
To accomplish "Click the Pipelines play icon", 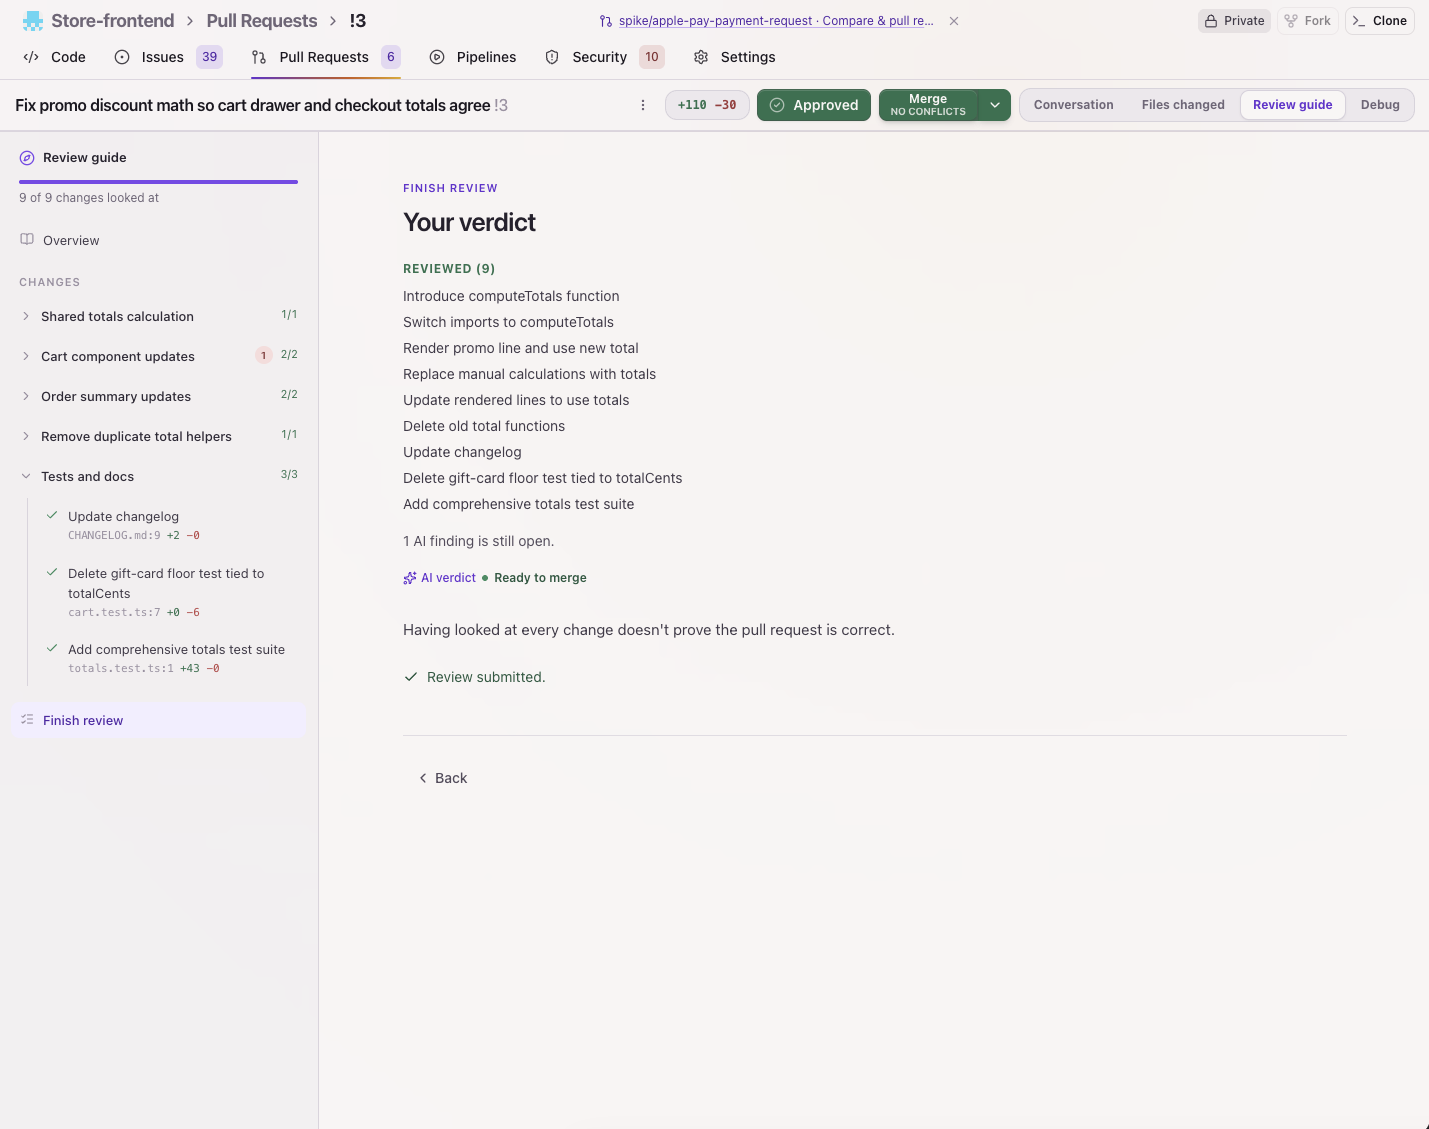I will click(437, 57).
